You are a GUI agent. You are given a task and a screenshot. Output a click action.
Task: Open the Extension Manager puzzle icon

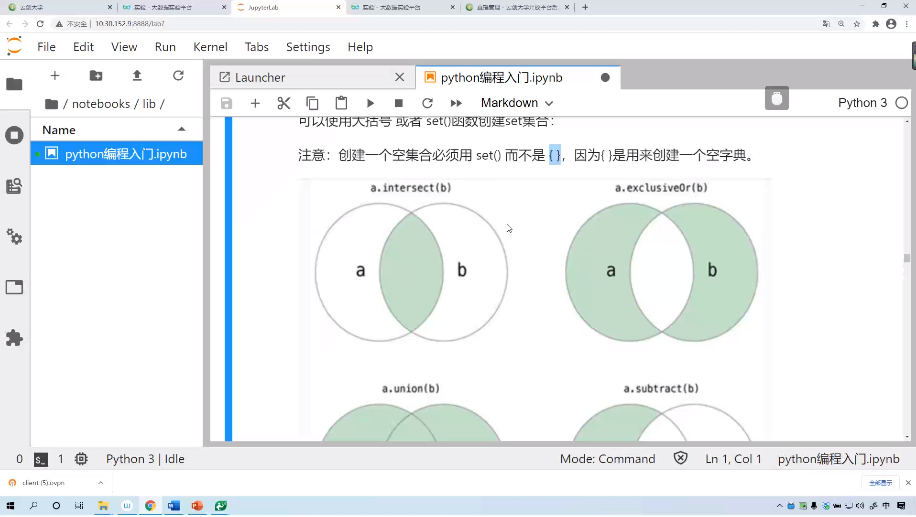pos(14,338)
